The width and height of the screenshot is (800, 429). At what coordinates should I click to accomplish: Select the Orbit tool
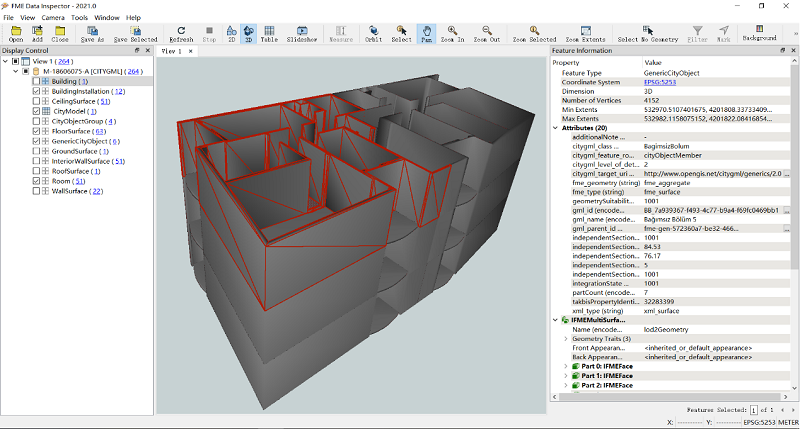pyautogui.click(x=373, y=34)
